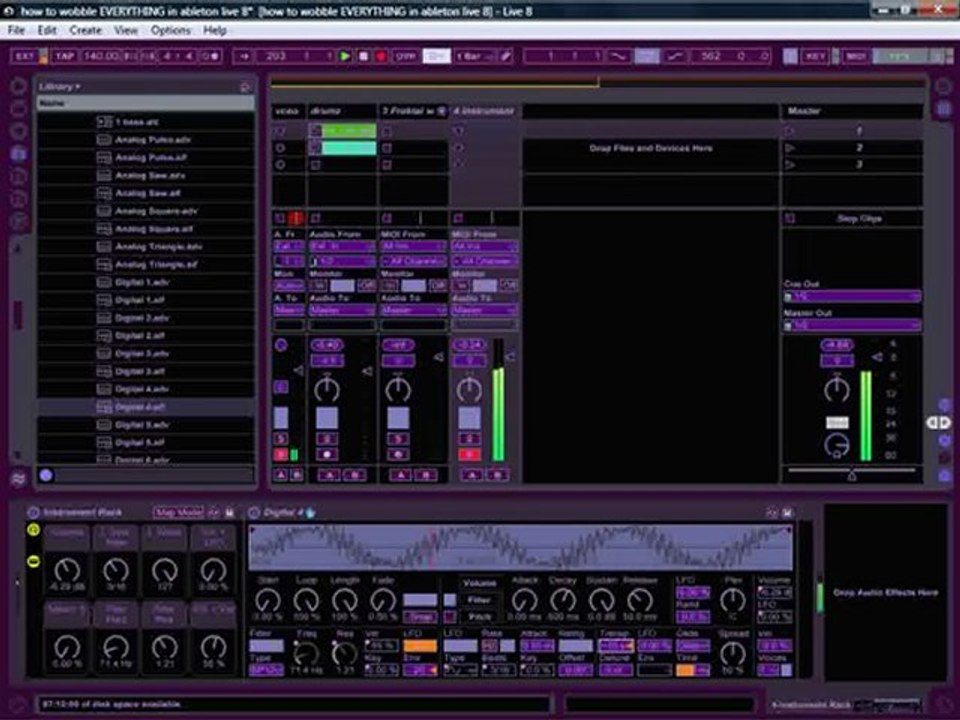Toggle the browser preview headphone button
The image size is (960, 720).
[x=46, y=475]
